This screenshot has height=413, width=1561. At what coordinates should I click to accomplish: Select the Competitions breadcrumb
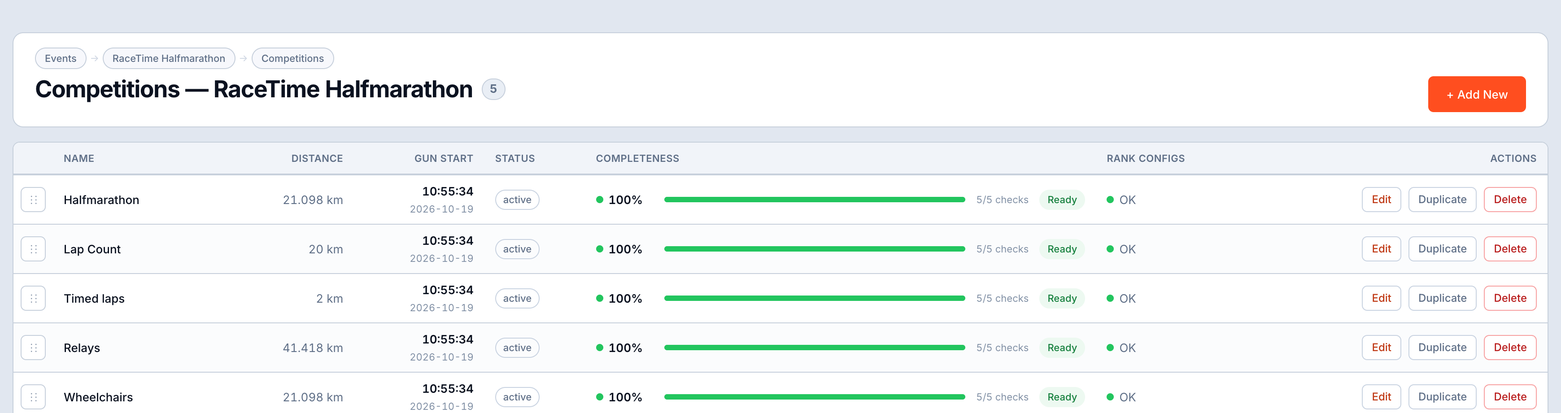pos(293,58)
